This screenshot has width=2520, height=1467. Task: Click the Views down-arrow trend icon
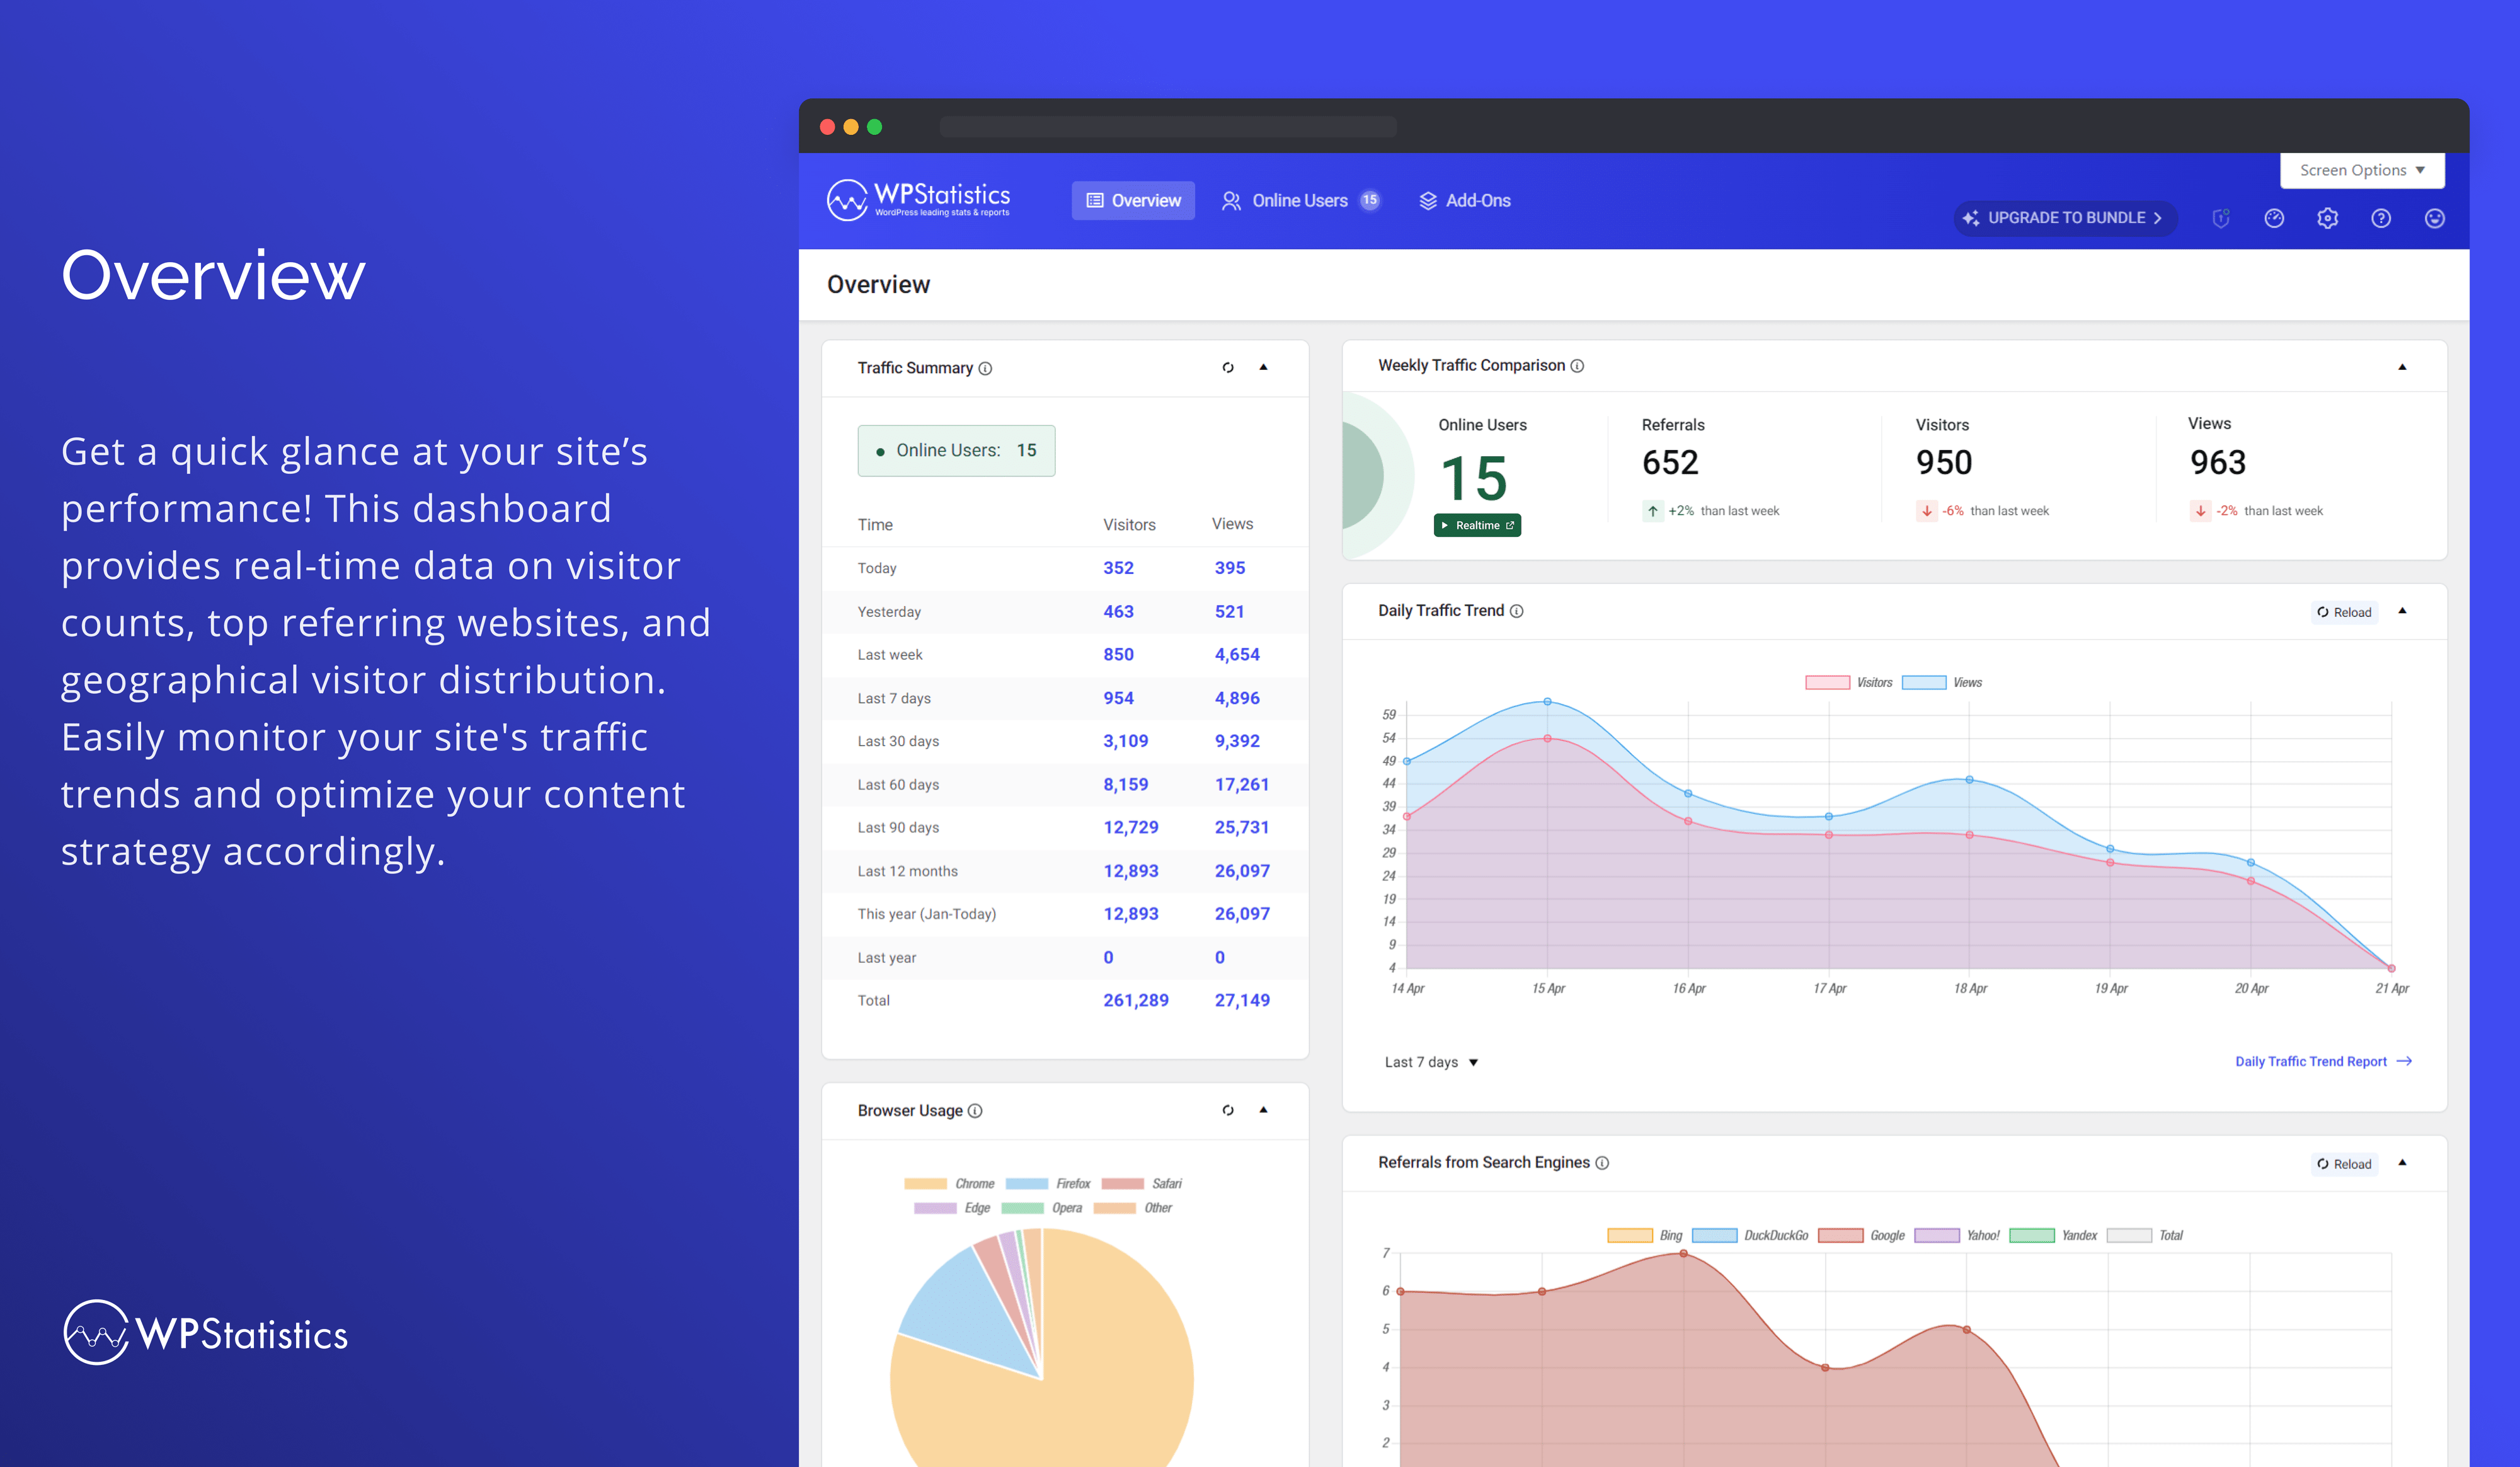click(2200, 511)
